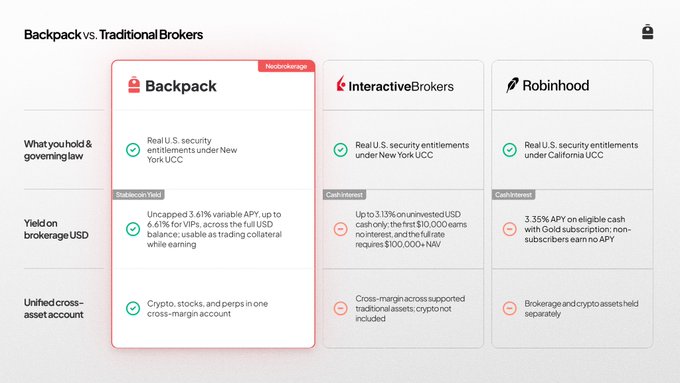
Task: Click green check beside Uncapped 3.61% variable APY
Action: [133, 229]
